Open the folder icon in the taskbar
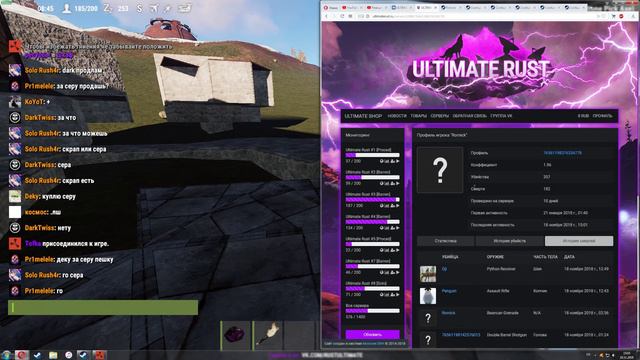Image resolution: width=640 pixels, height=360 pixels. click(53, 355)
